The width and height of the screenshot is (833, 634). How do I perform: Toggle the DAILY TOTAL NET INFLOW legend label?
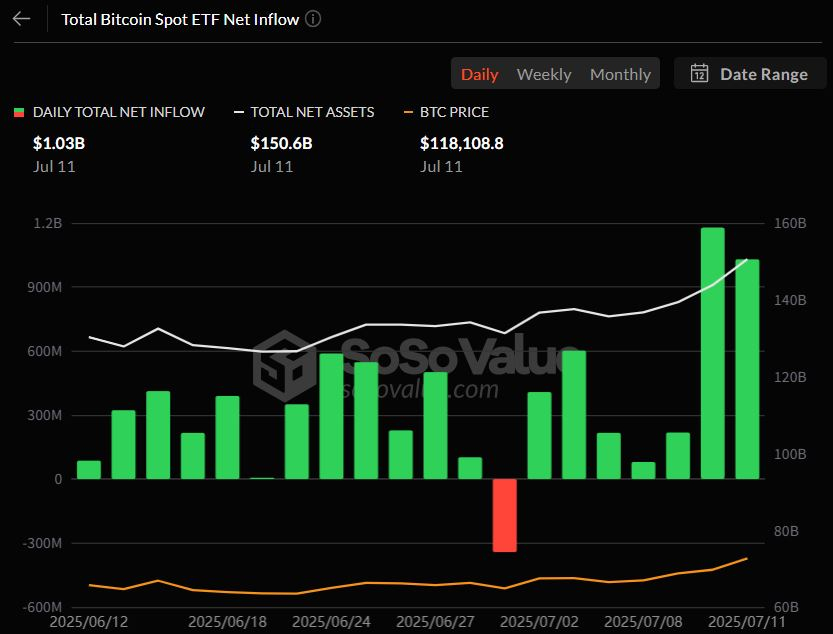pos(118,112)
